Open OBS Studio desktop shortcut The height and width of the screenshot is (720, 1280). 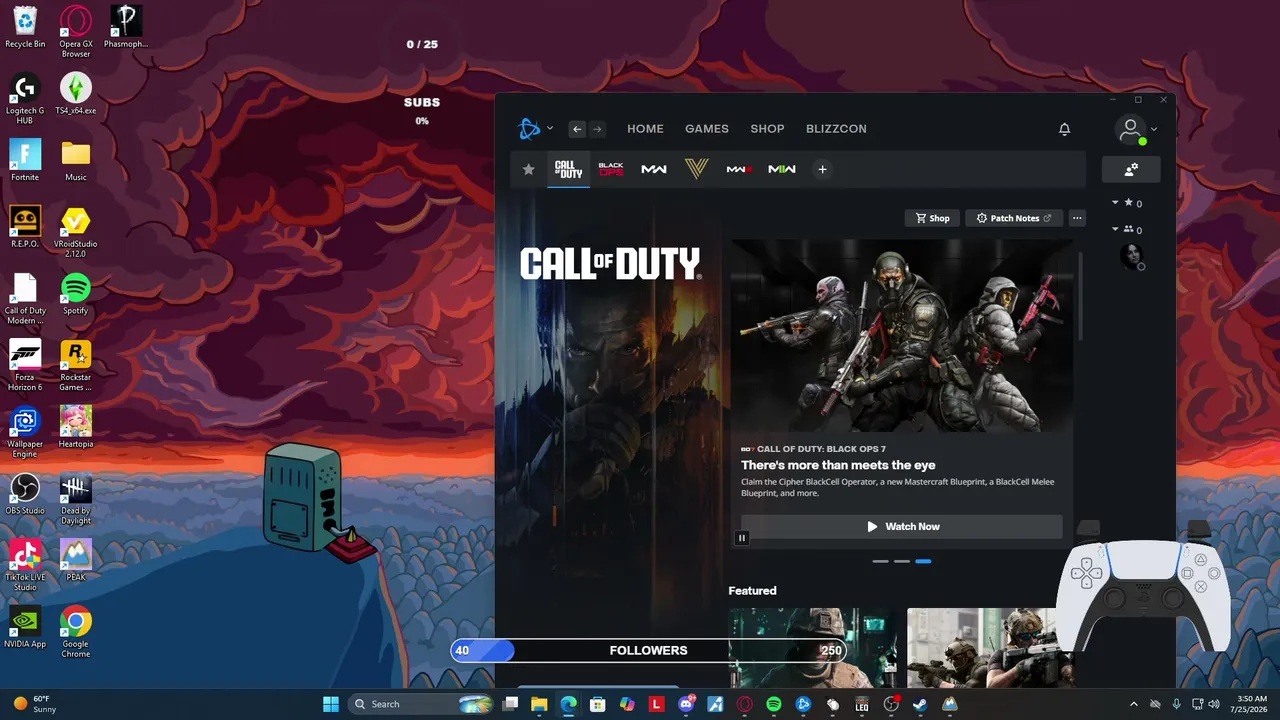point(25,494)
